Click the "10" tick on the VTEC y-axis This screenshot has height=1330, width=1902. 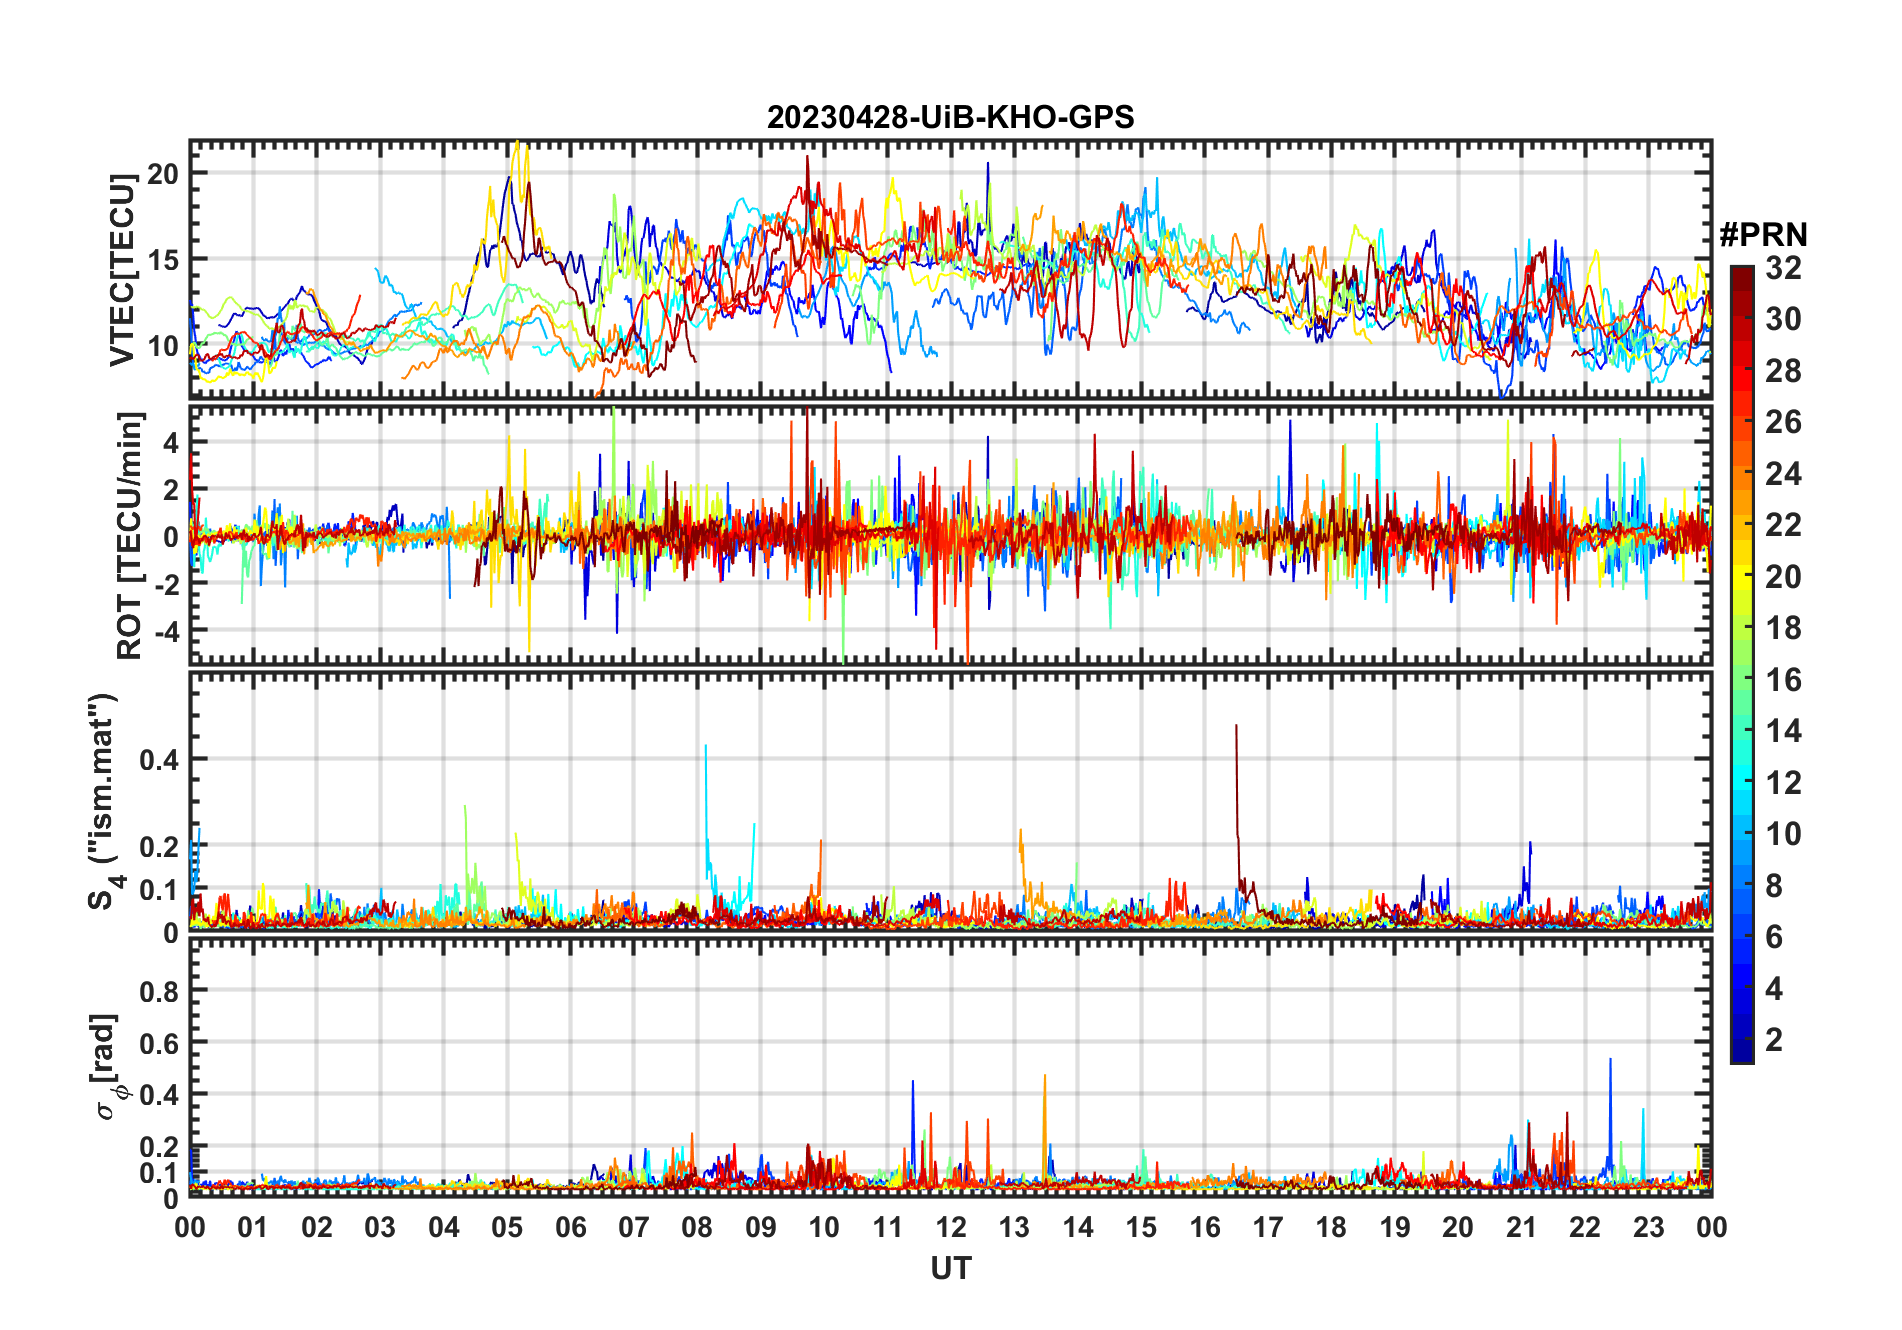click(x=163, y=347)
